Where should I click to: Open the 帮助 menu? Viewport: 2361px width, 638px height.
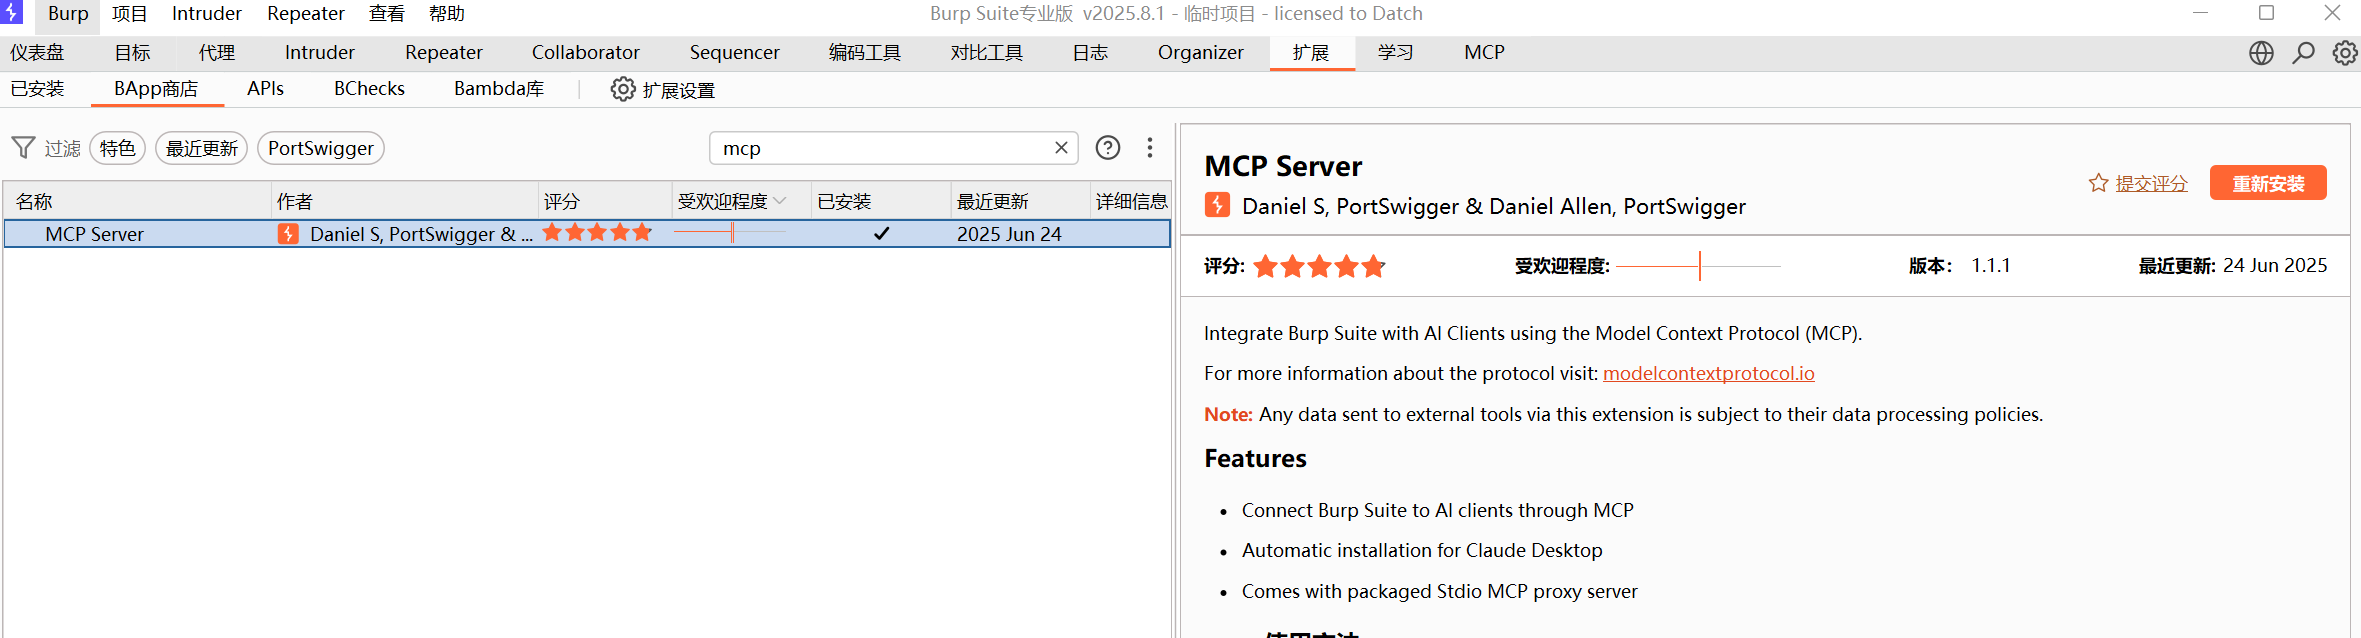pyautogui.click(x=447, y=14)
